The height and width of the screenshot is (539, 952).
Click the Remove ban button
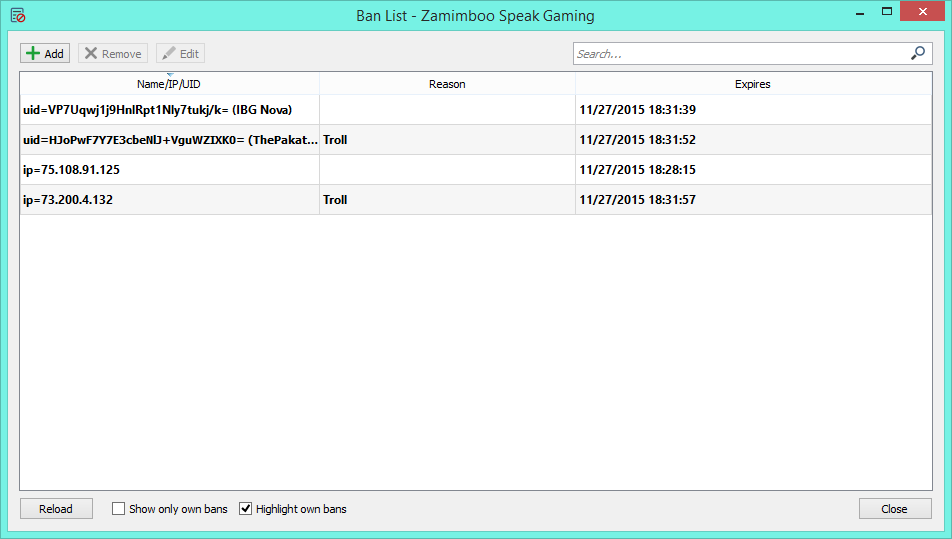click(x=113, y=53)
